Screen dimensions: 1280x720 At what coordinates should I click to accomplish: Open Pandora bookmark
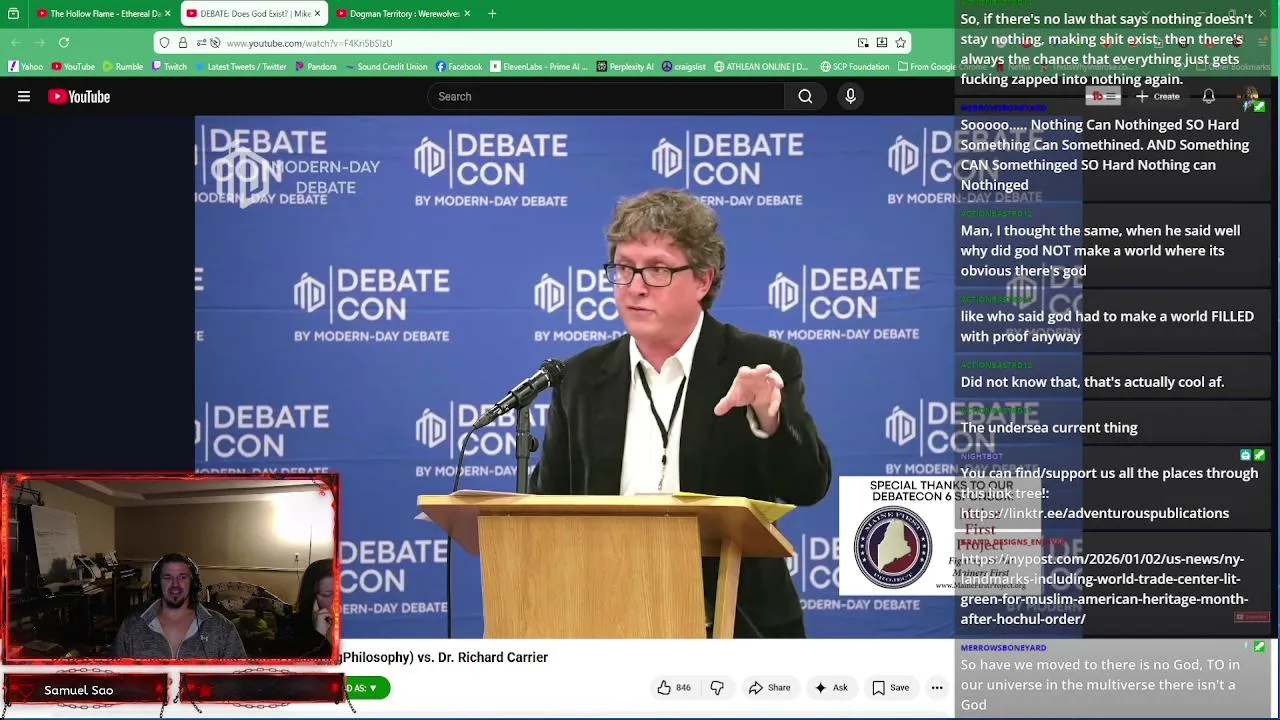tap(315, 67)
